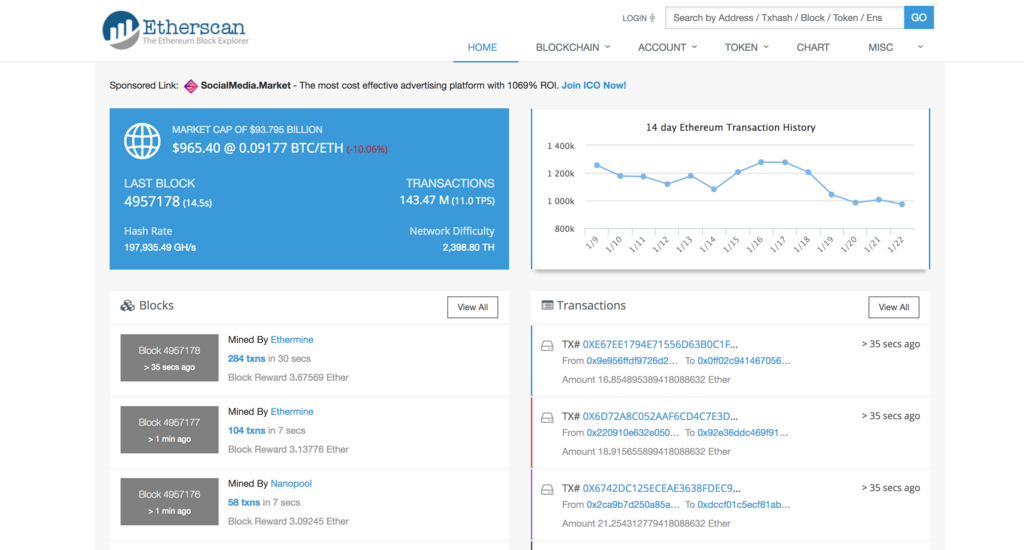
Task: Open the 58 txns link
Action: (x=244, y=502)
